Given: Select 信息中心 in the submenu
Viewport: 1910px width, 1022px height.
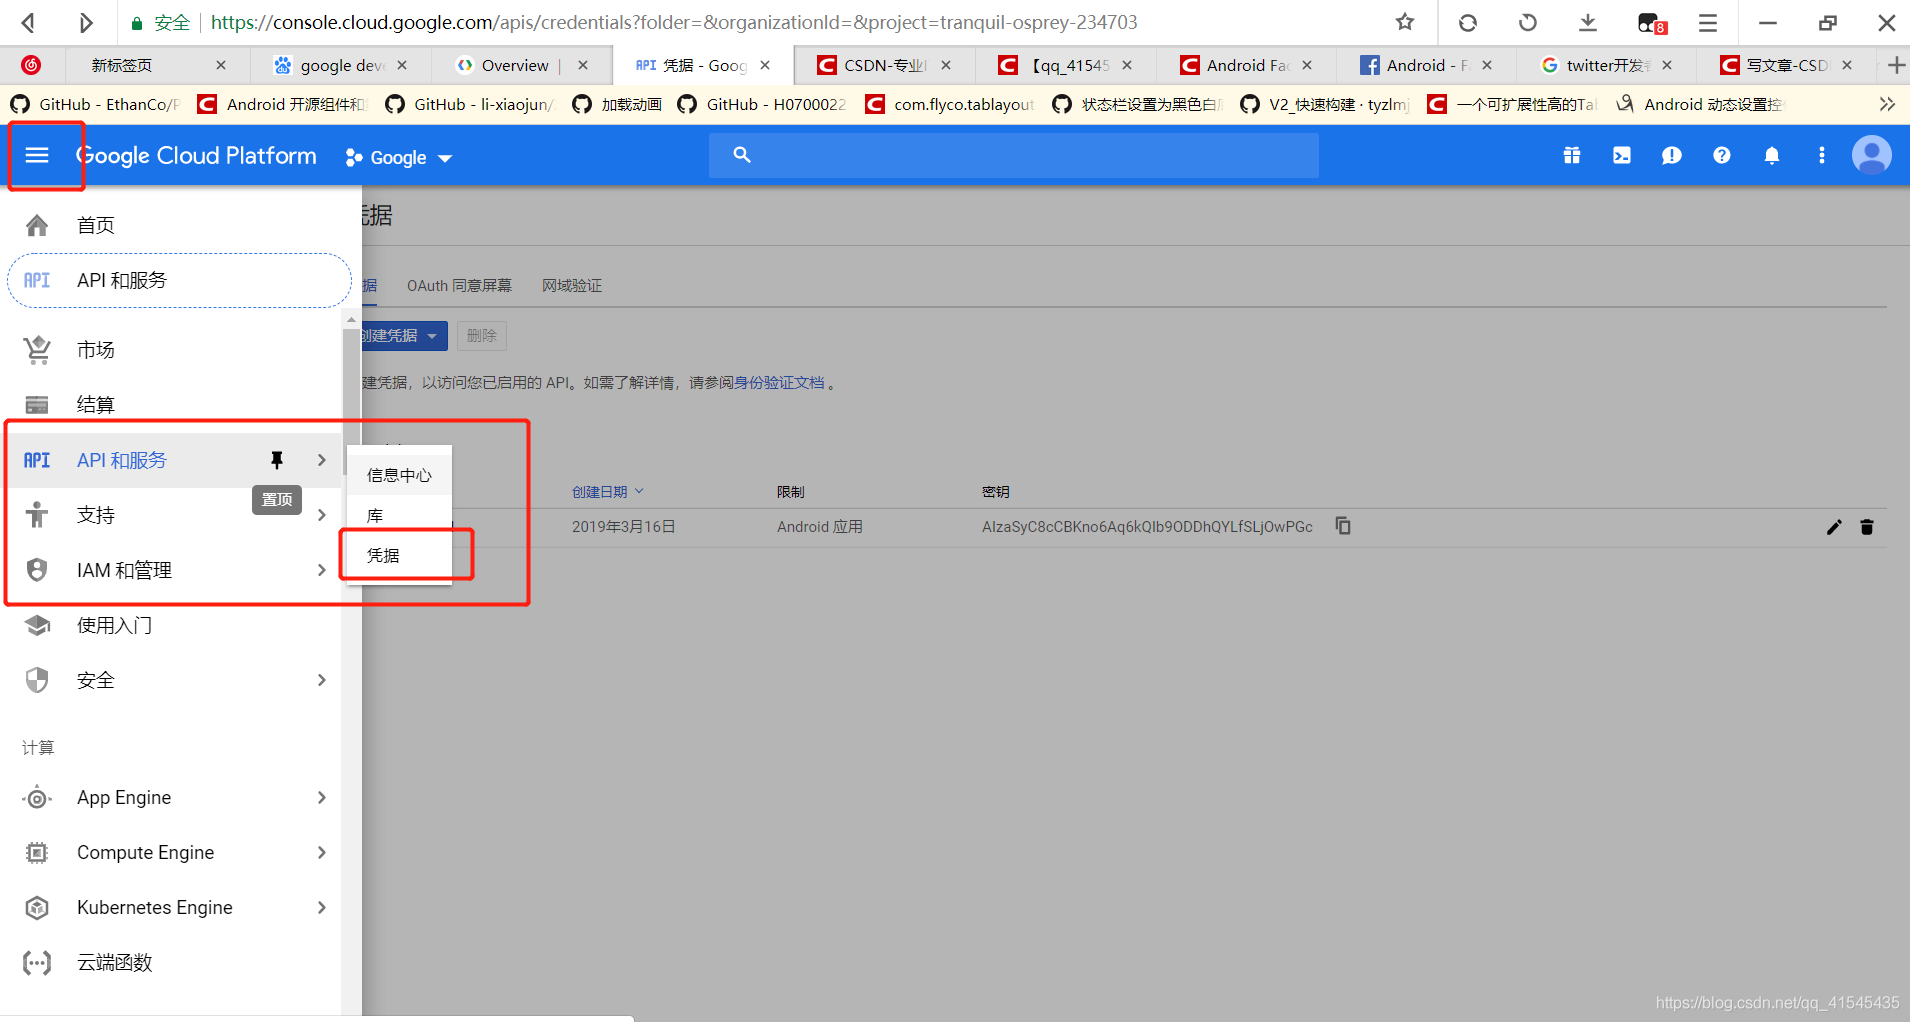Looking at the screenshot, I should point(399,475).
